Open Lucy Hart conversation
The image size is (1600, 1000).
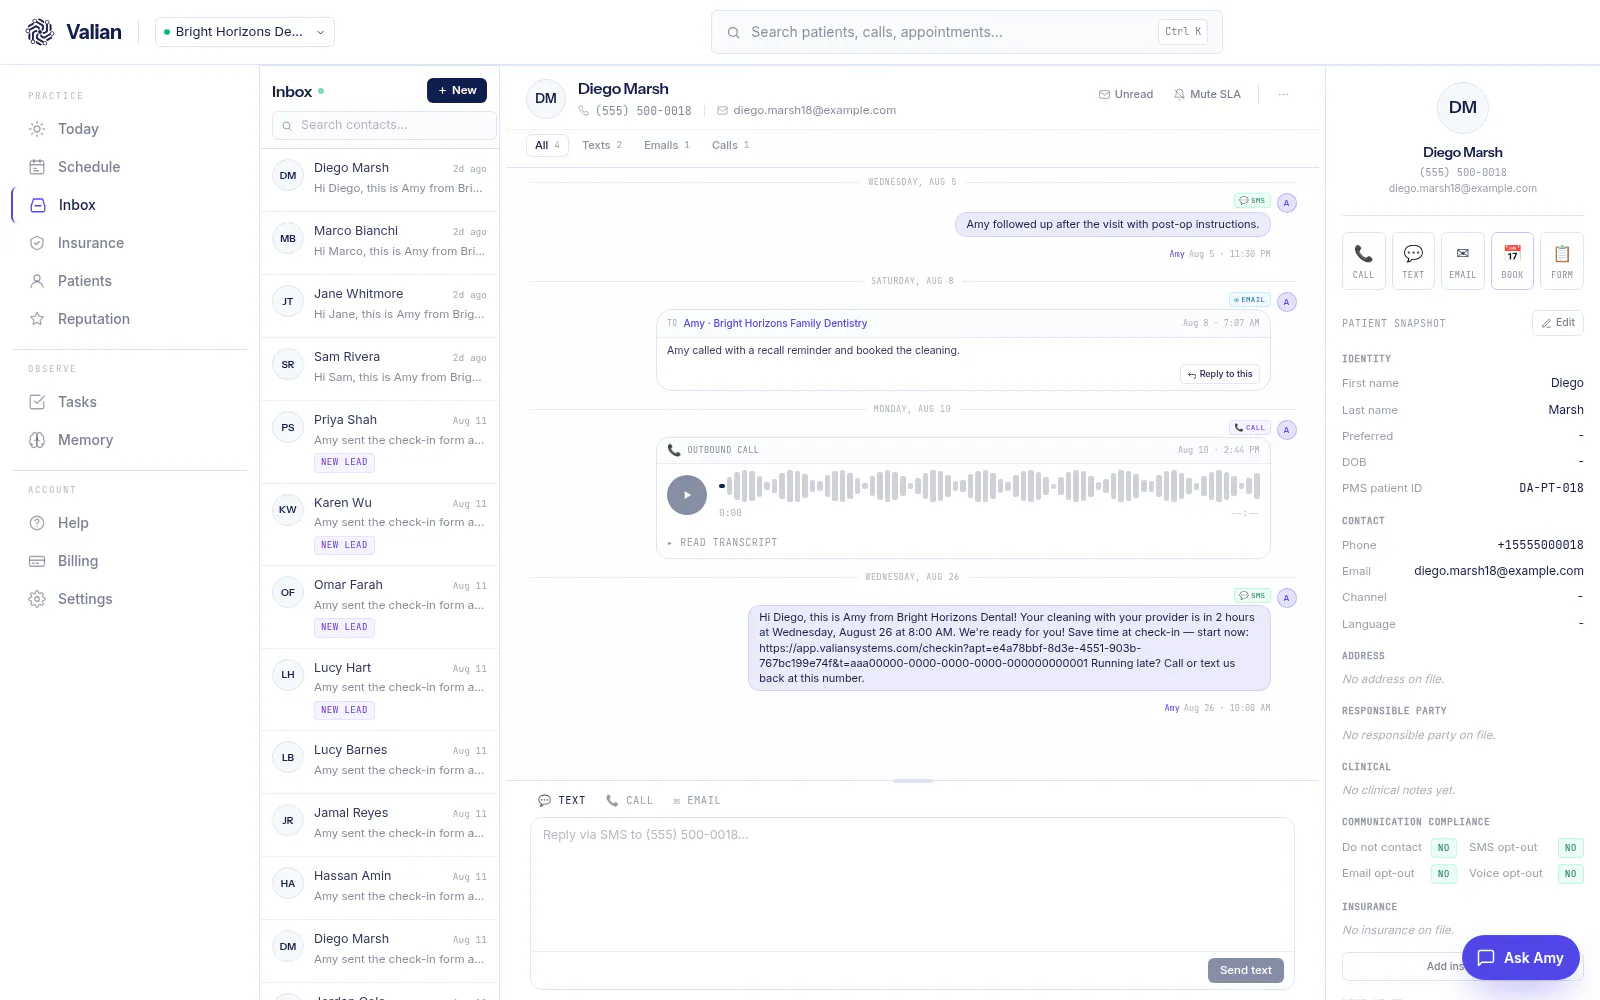coord(380,689)
